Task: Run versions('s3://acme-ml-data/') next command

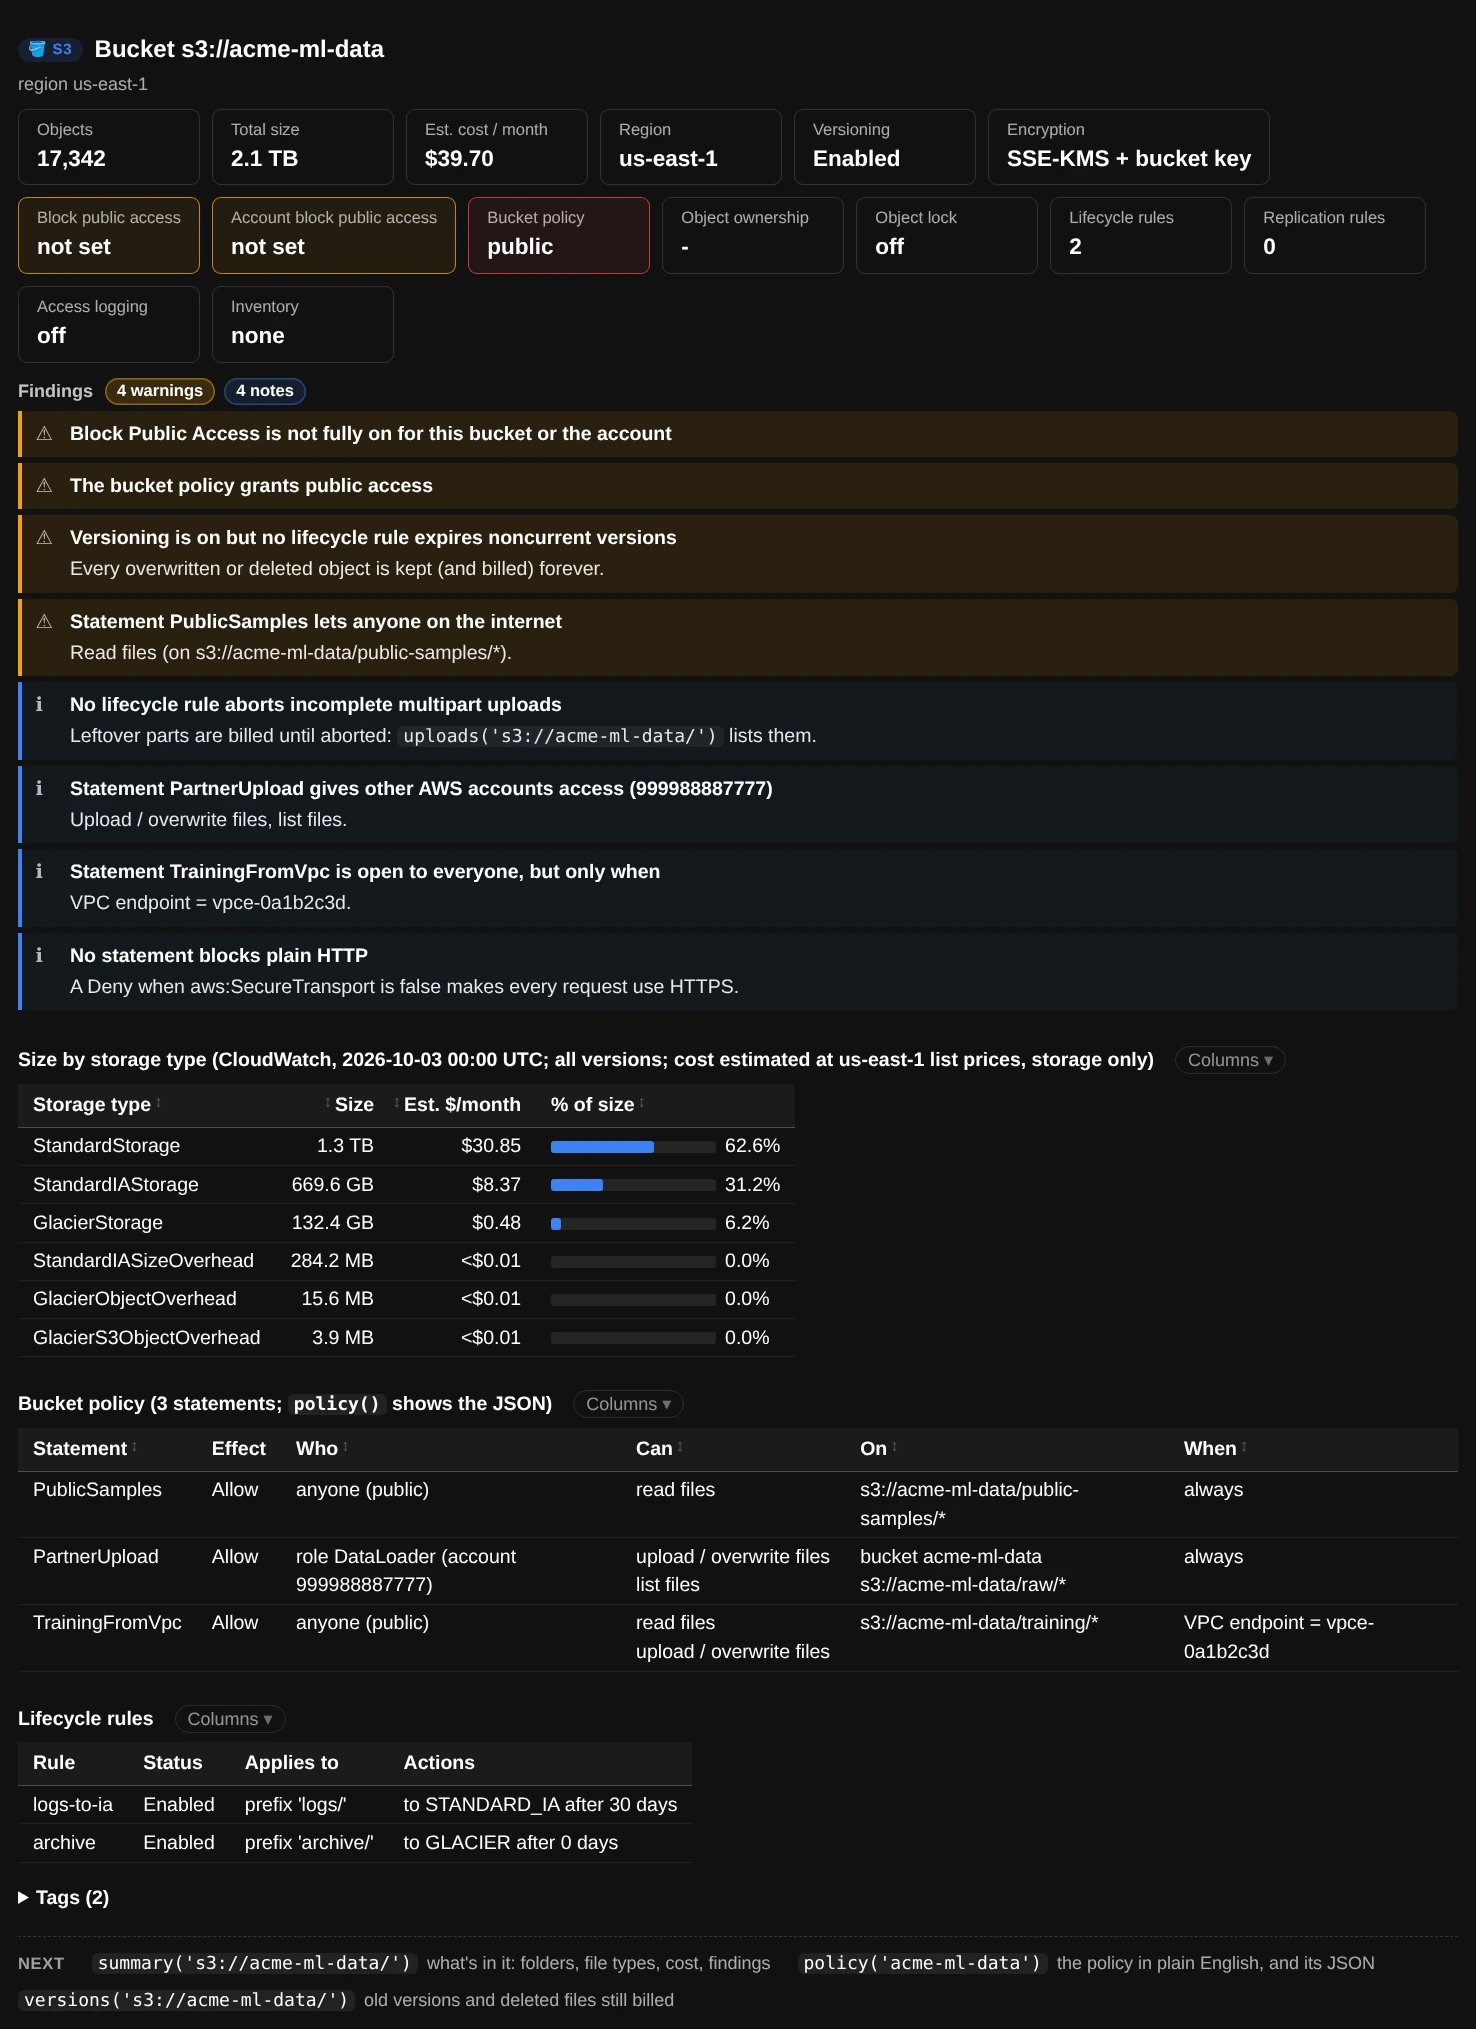Action: pyautogui.click(x=186, y=2000)
